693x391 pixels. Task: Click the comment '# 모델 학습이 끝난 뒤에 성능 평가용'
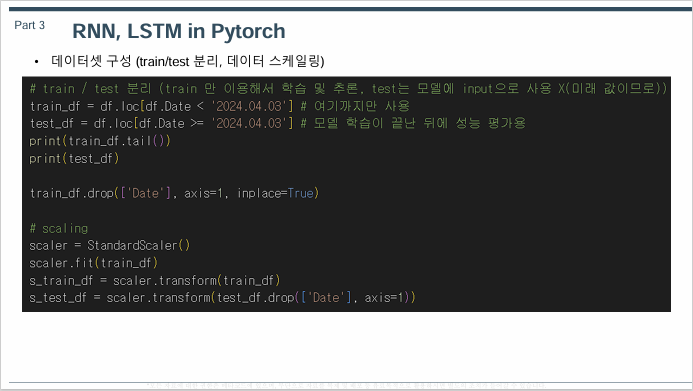point(413,123)
